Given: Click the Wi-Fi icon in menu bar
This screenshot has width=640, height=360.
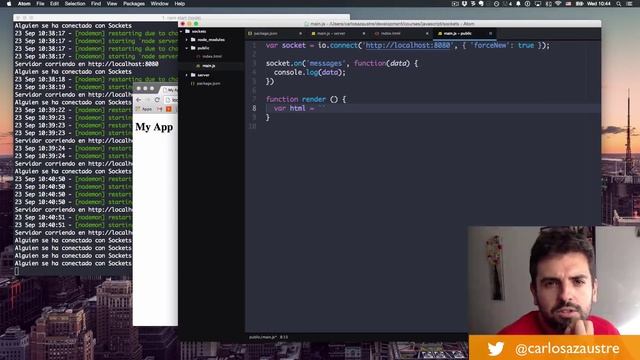Looking at the screenshot, I should pyautogui.click(x=558, y=4).
